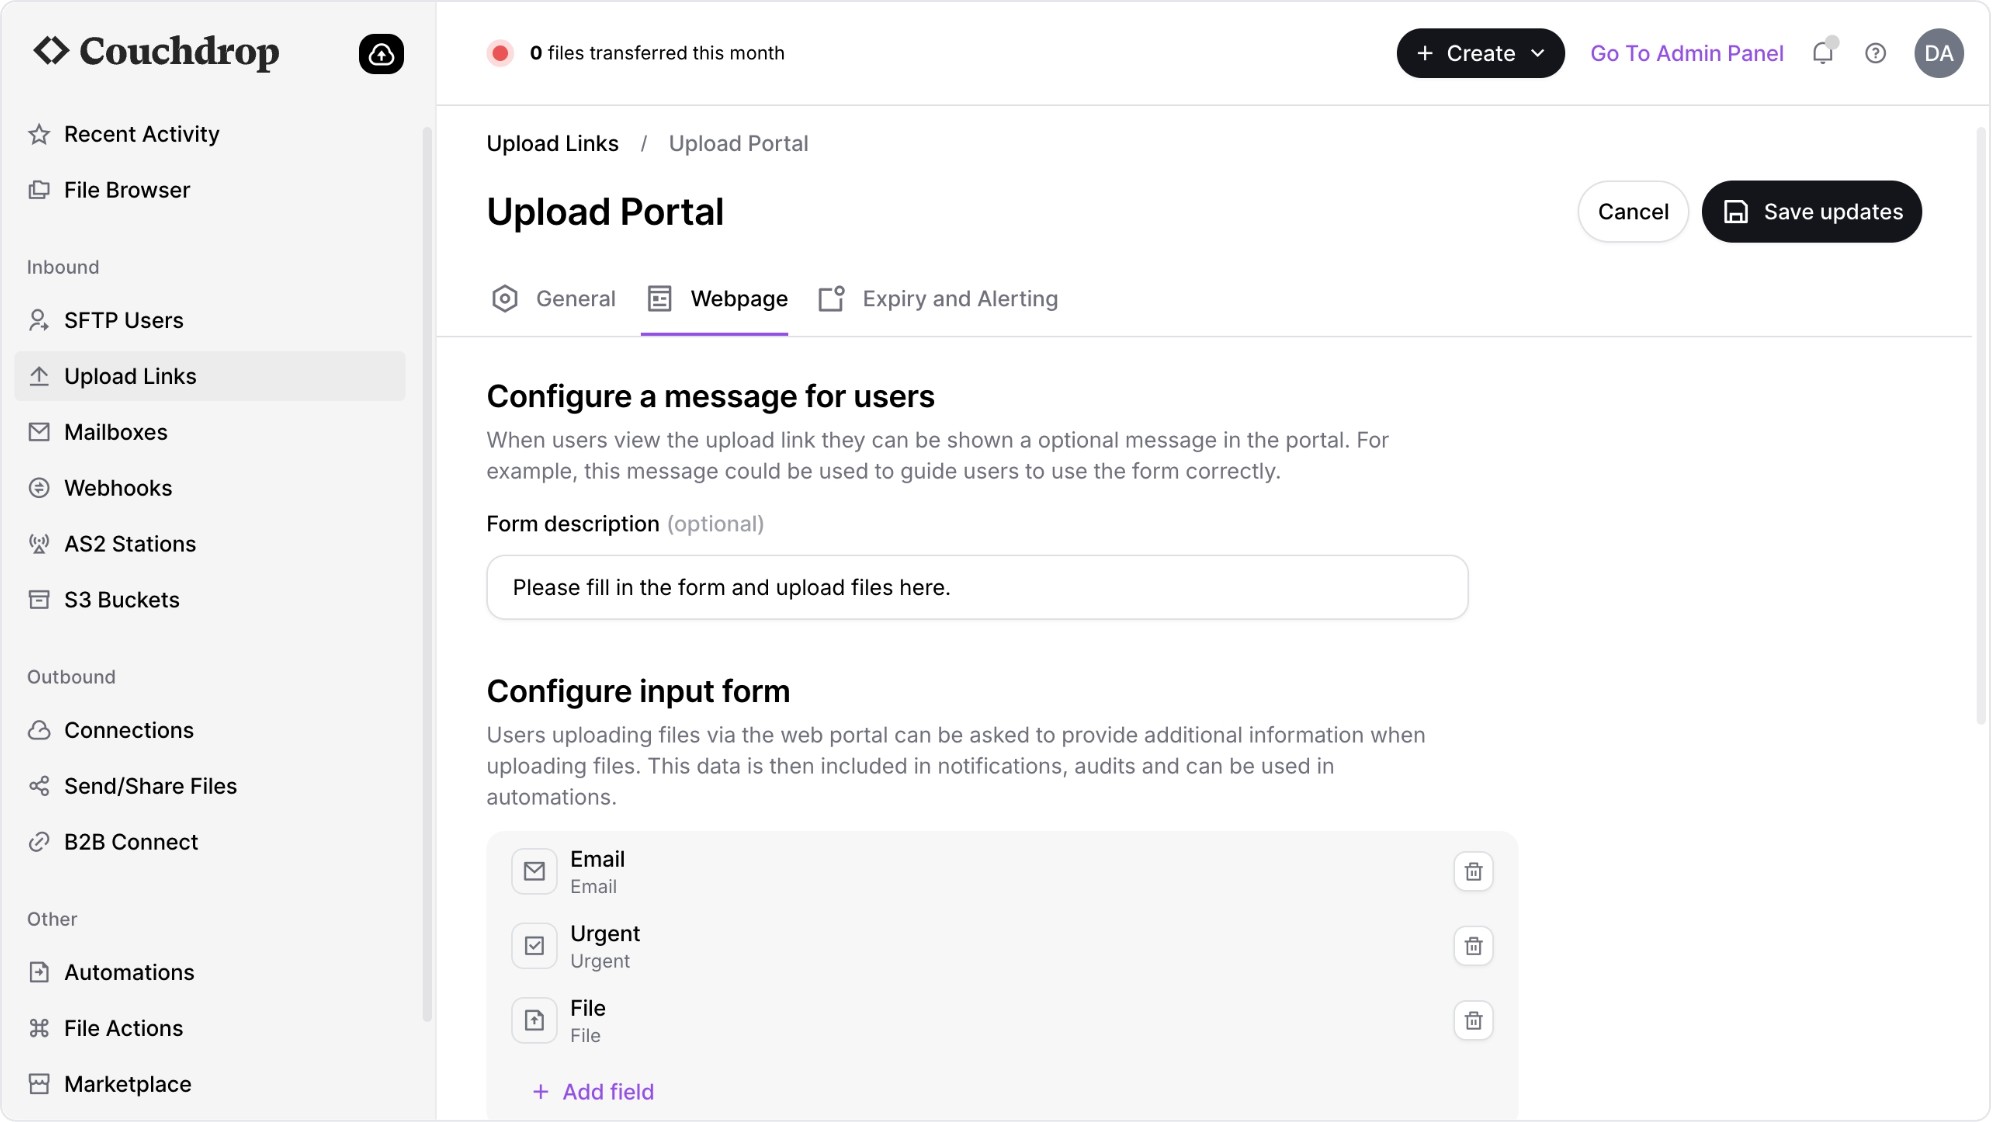Open the notifications bell
Screen dimensions: 1992x1122
tap(1822, 53)
